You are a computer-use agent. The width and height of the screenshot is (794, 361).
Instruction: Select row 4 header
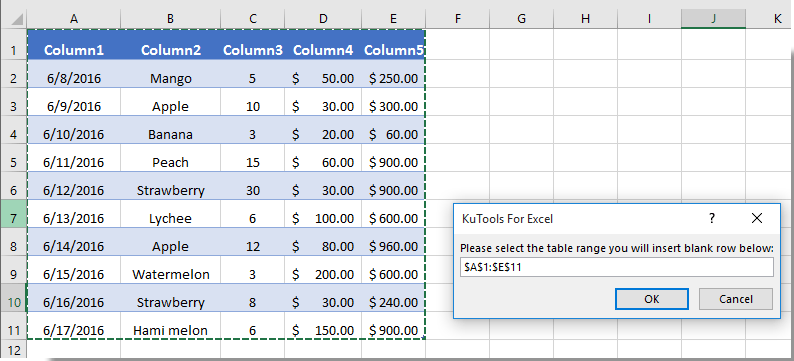click(x=13, y=130)
